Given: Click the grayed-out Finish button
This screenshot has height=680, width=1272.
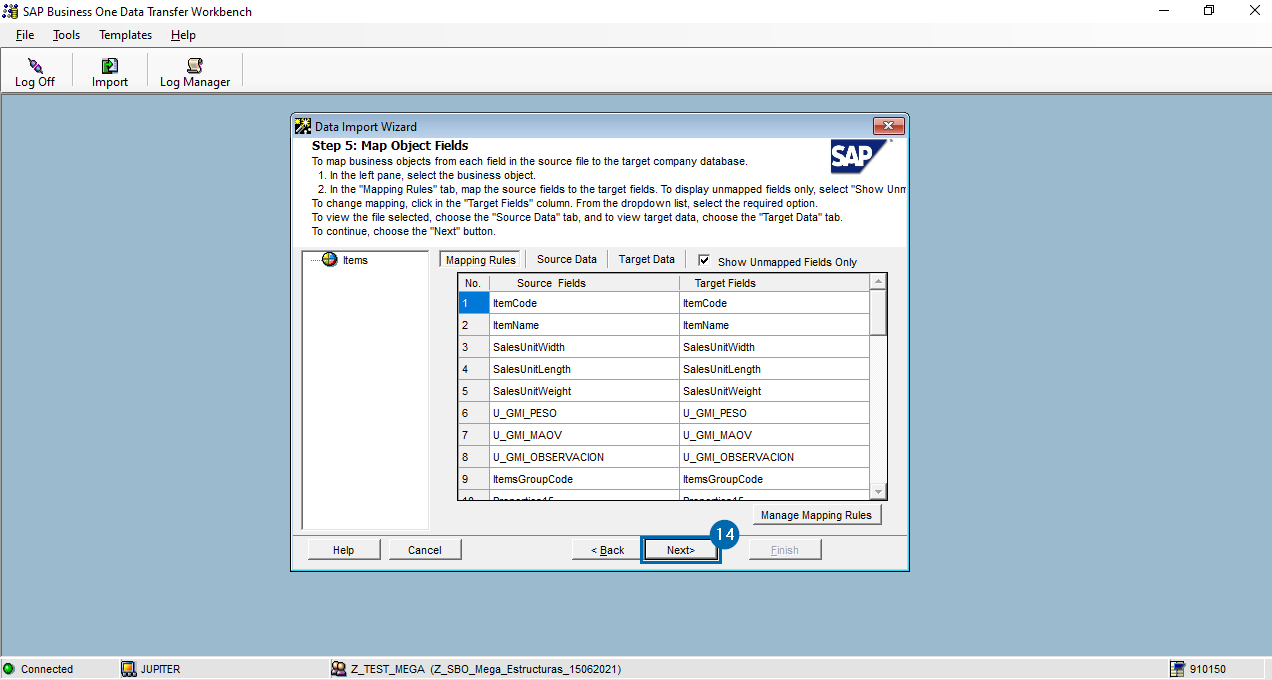Looking at the screenshot, I should (x=784, y=550).
